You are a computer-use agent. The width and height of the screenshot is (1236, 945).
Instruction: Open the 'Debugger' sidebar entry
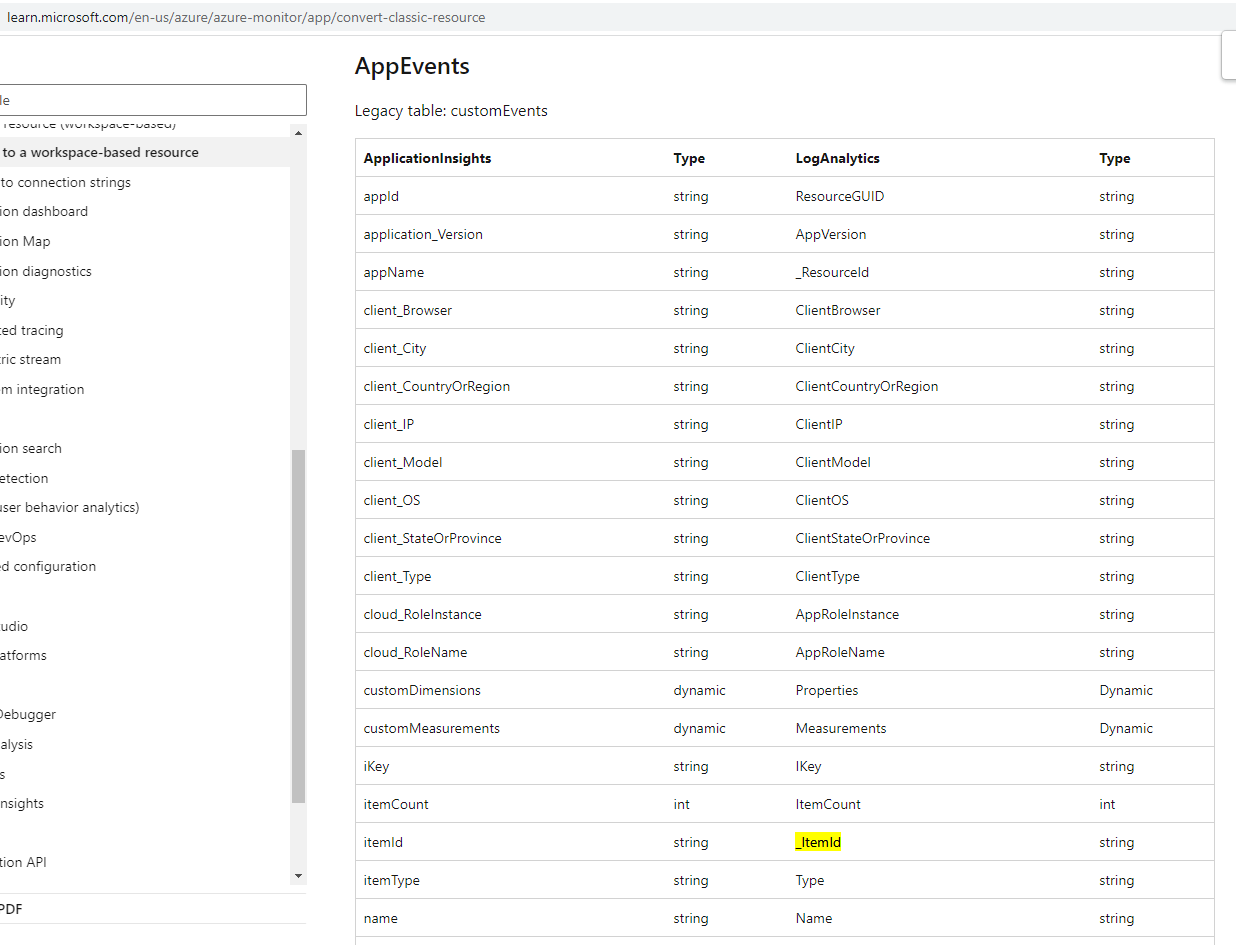coord(28,714)
